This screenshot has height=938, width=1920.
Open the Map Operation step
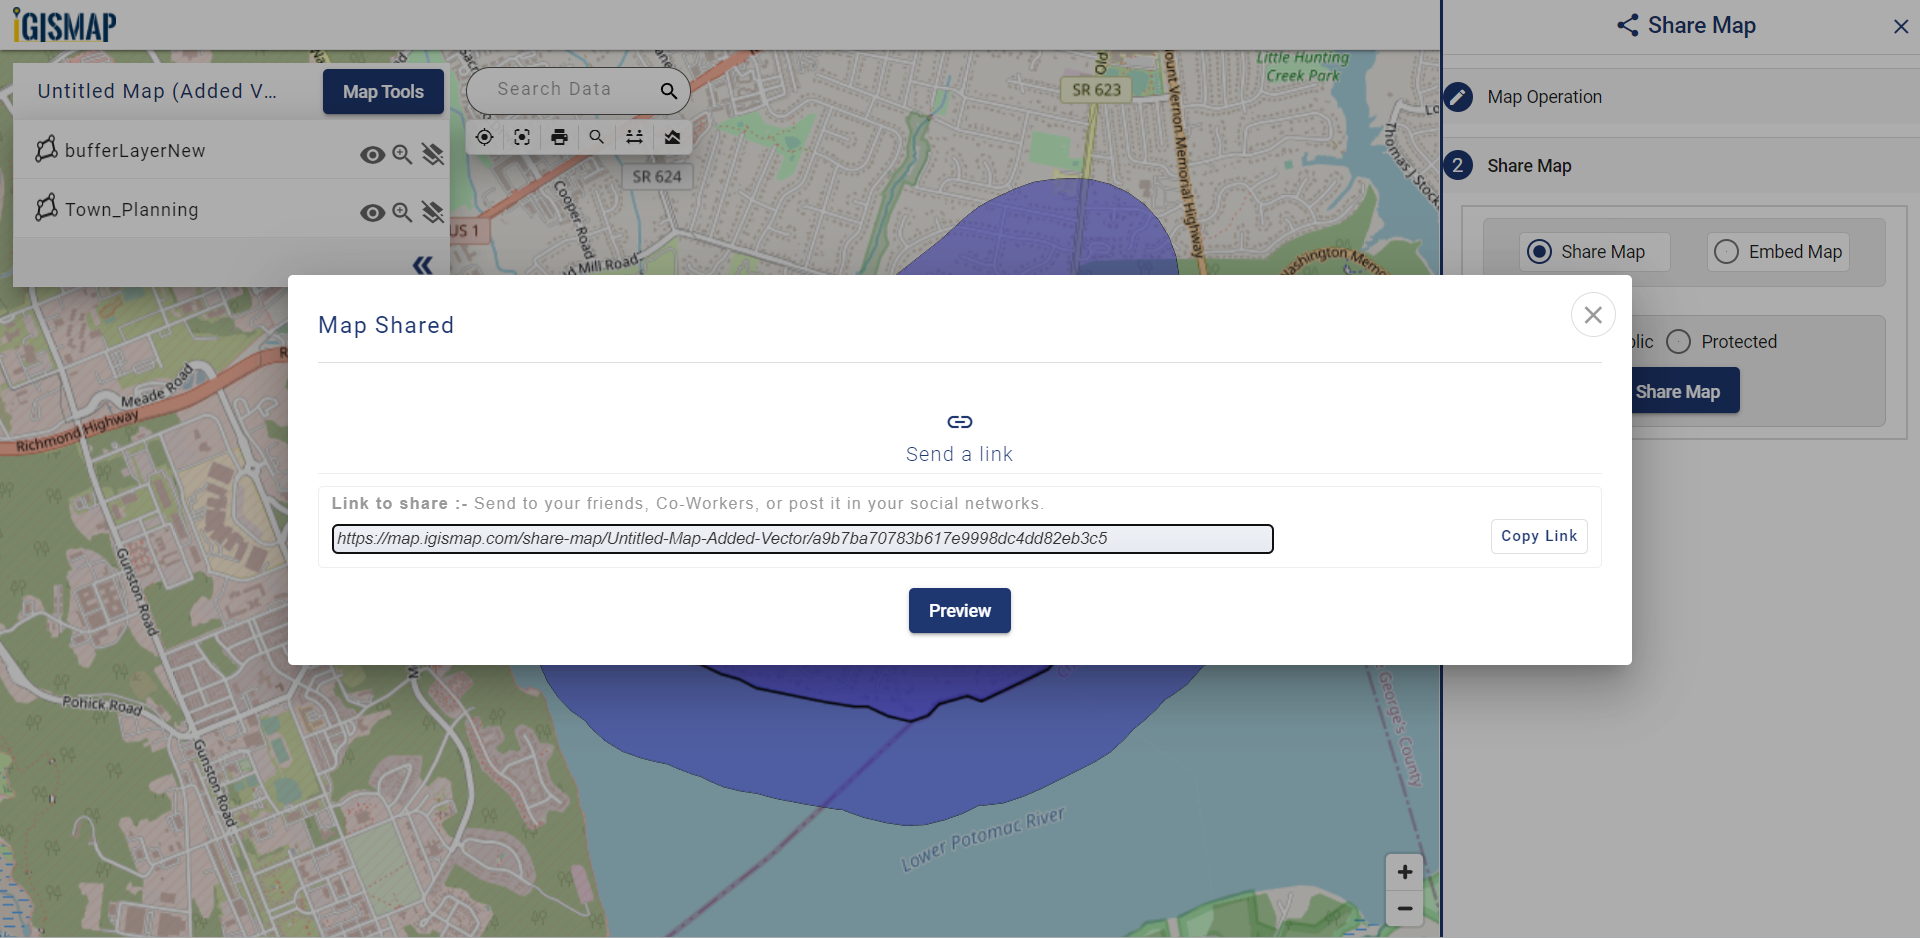pyautogui.click(x=1543, y=96)
